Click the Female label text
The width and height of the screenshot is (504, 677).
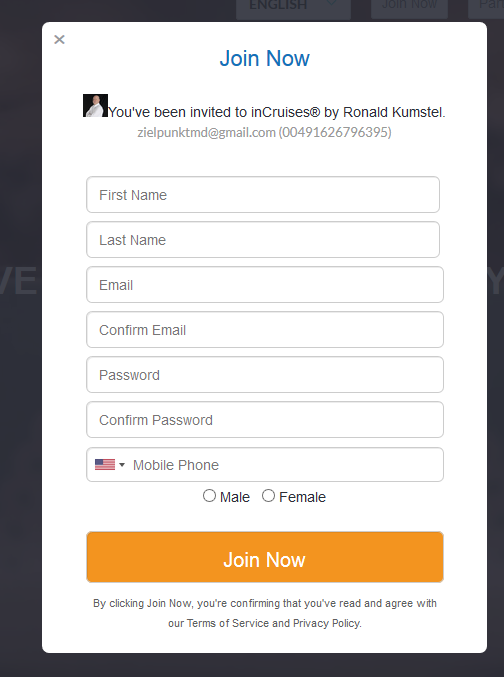tap(302, 497)
